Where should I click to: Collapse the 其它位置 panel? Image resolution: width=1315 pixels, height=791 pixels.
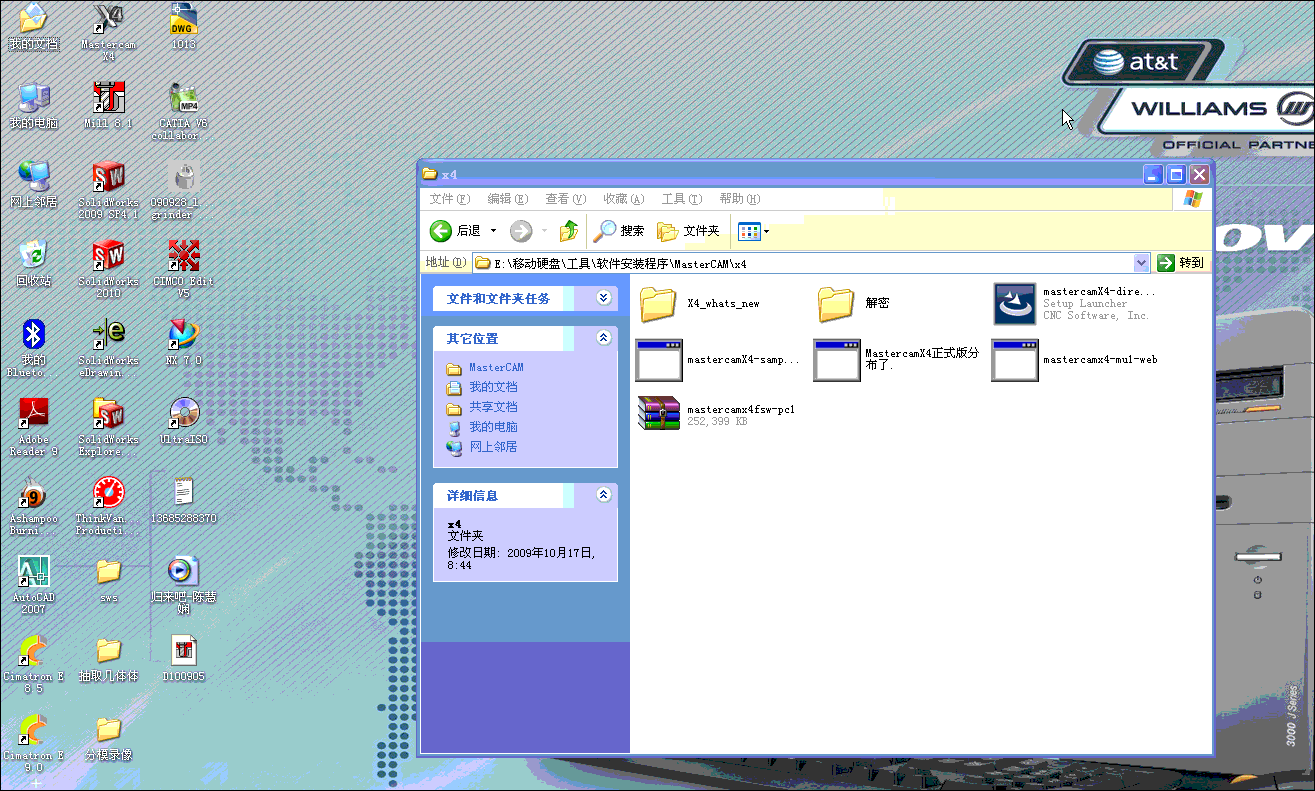[603, 338]
